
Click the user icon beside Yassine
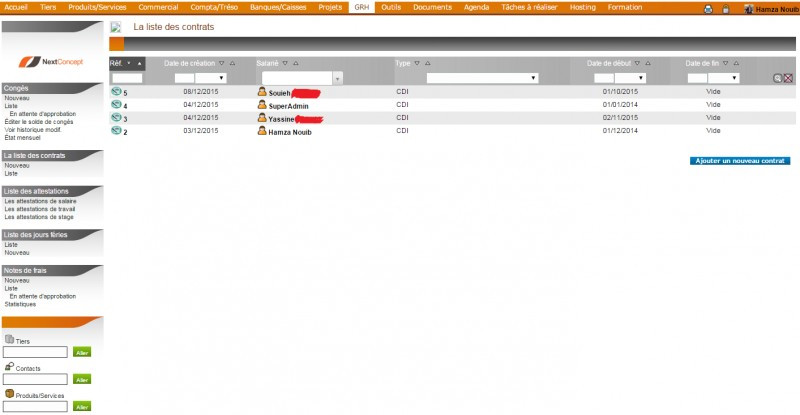[262, 118]
